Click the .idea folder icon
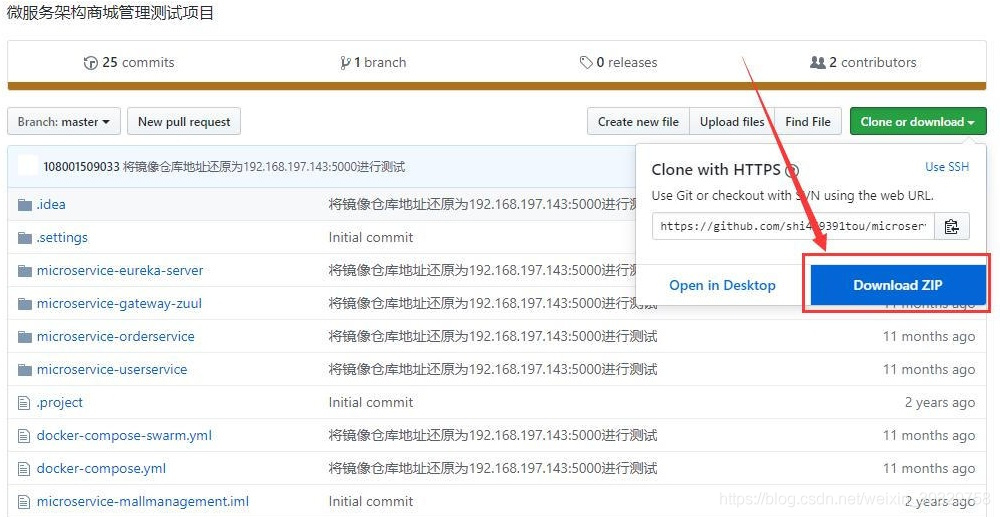Screen dimensions: 1000x517 pyautogui.click(x=25, y=205)
